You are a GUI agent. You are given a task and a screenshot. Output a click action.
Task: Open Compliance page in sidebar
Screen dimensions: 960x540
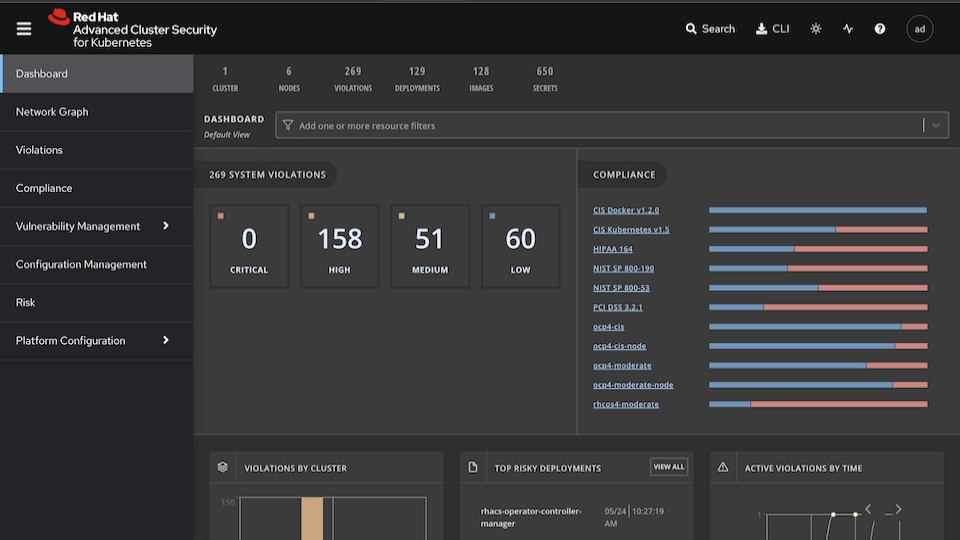[x=97, y=188]
